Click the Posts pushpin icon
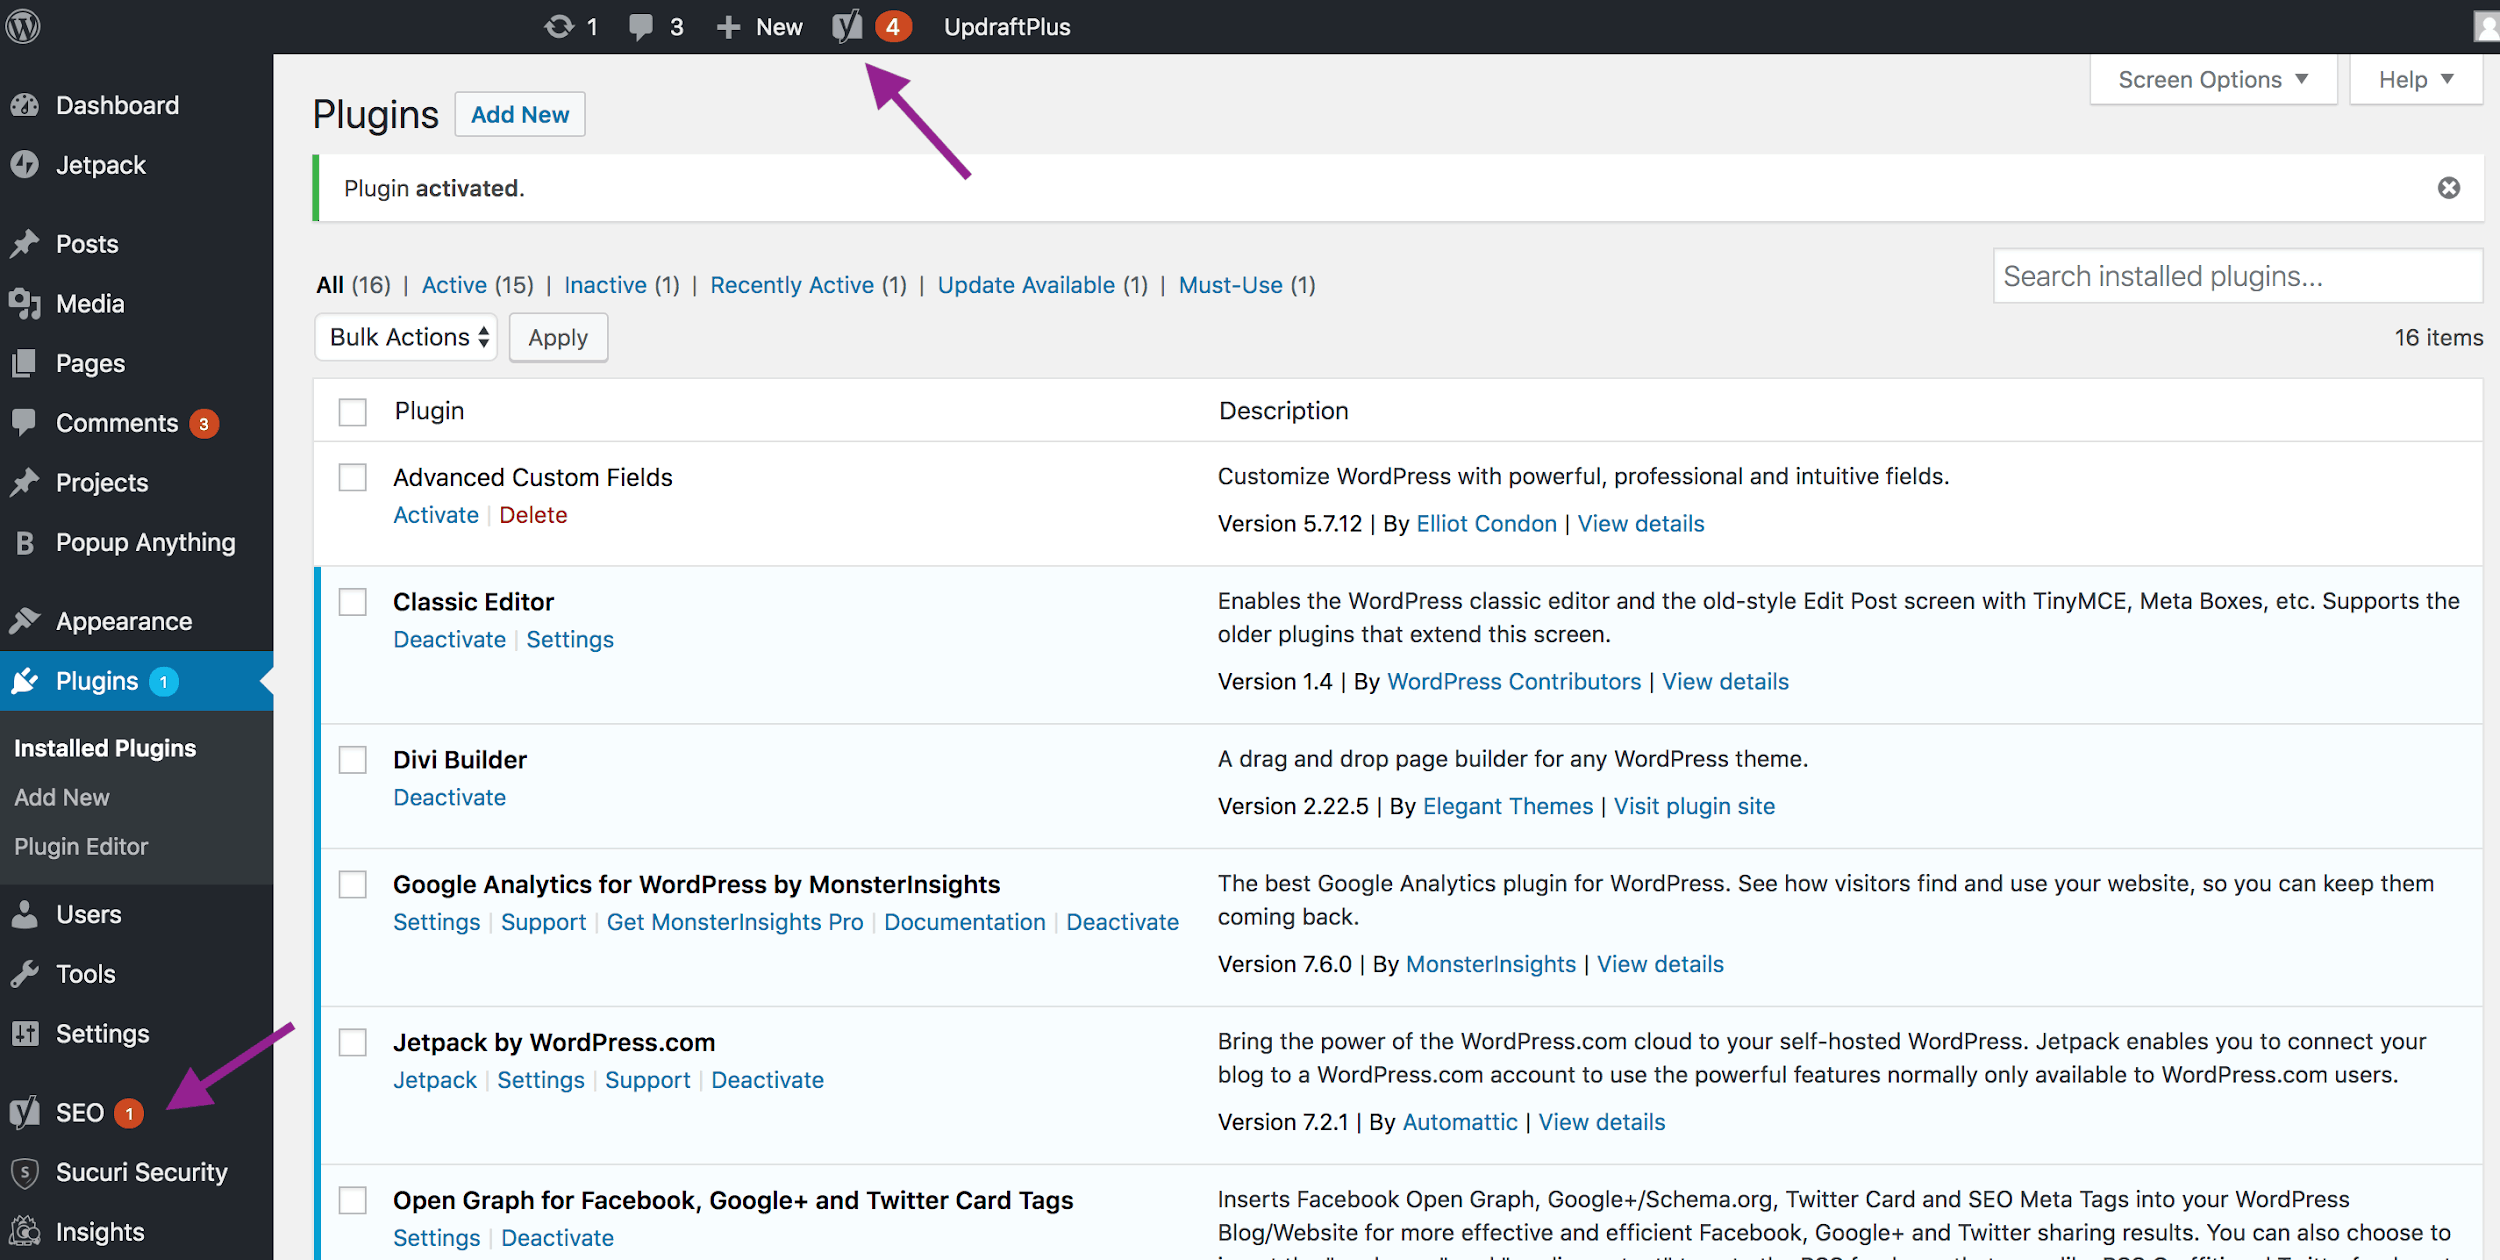This screenshot has width=2500, height=1260. [25, 244]
